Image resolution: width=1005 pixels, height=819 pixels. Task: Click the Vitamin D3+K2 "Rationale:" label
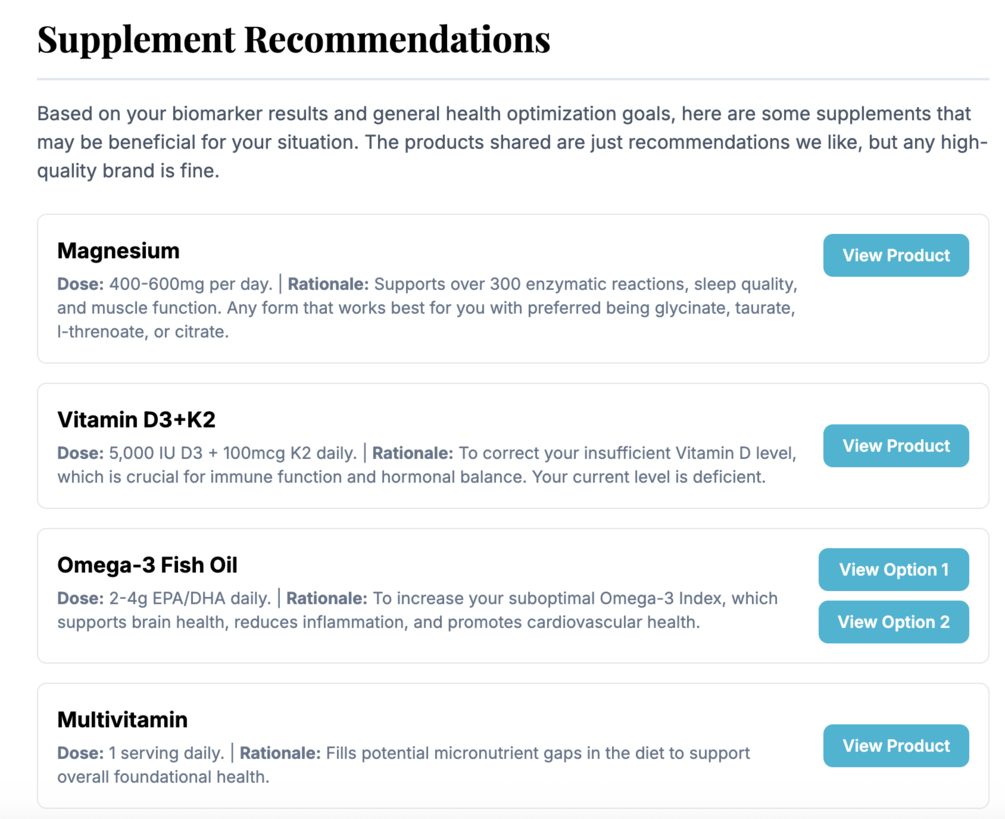(x=412, y=453)
